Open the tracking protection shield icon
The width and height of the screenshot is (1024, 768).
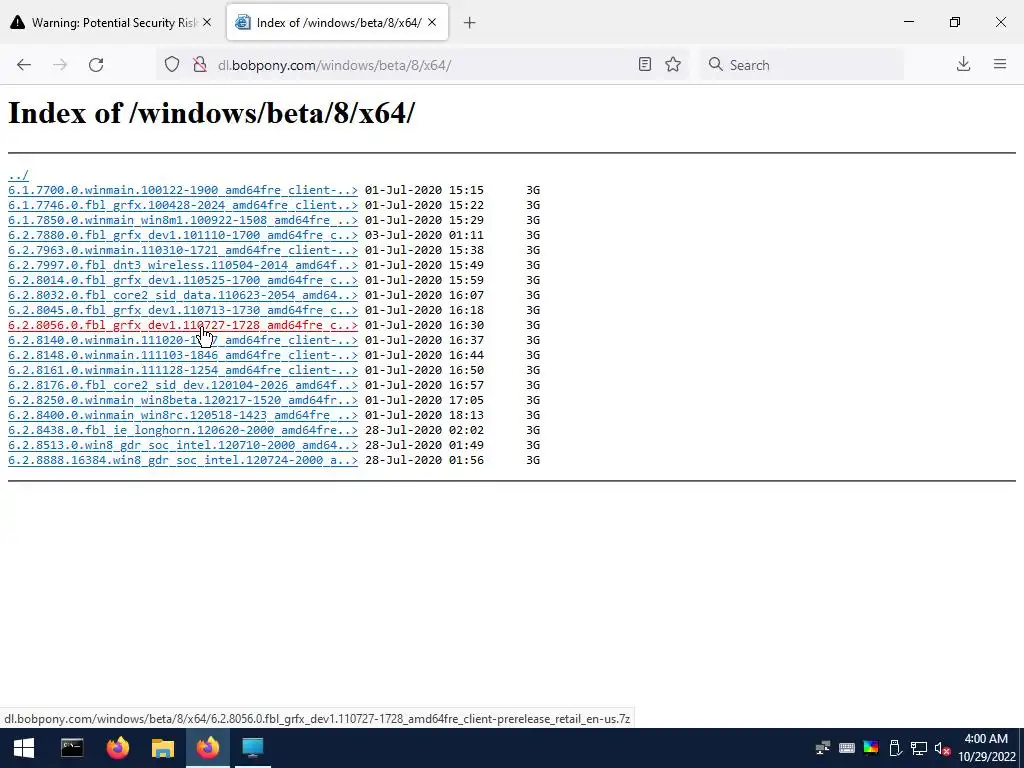coord(172,65)
